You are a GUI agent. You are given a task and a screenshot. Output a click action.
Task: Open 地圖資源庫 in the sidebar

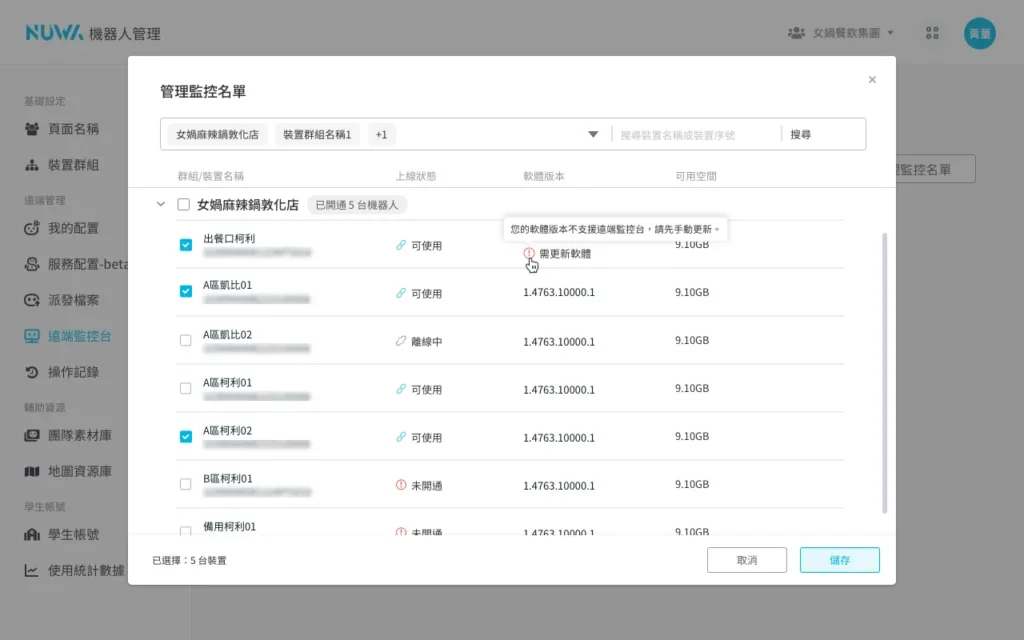(68, 471)
